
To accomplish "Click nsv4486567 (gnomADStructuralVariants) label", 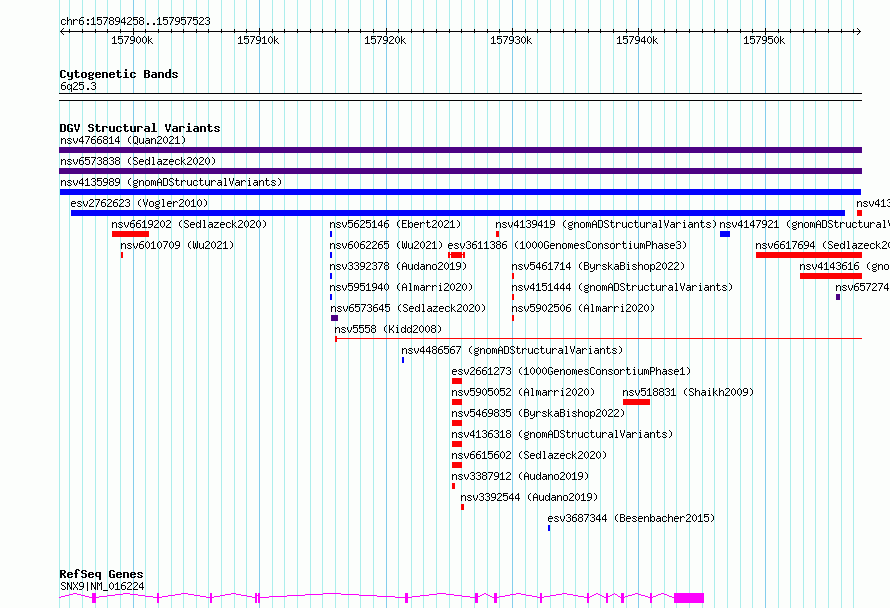I will point(512,350).
